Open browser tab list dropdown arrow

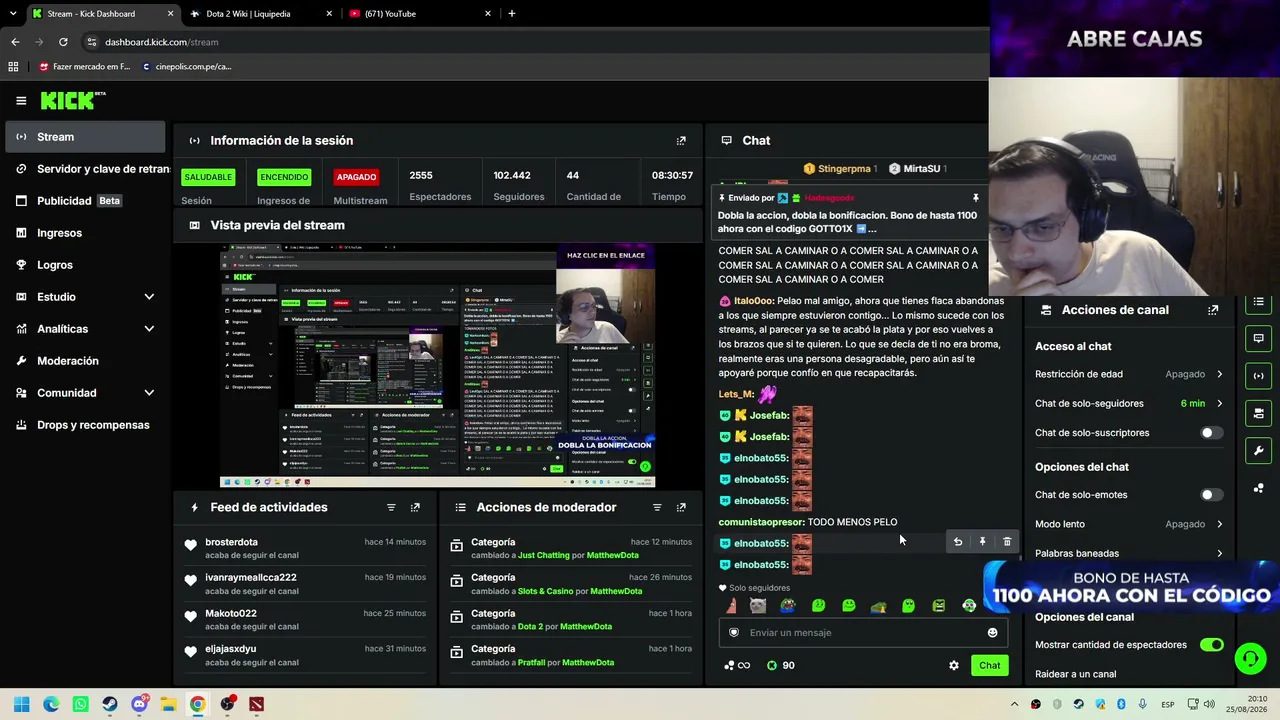coord(13,14)
